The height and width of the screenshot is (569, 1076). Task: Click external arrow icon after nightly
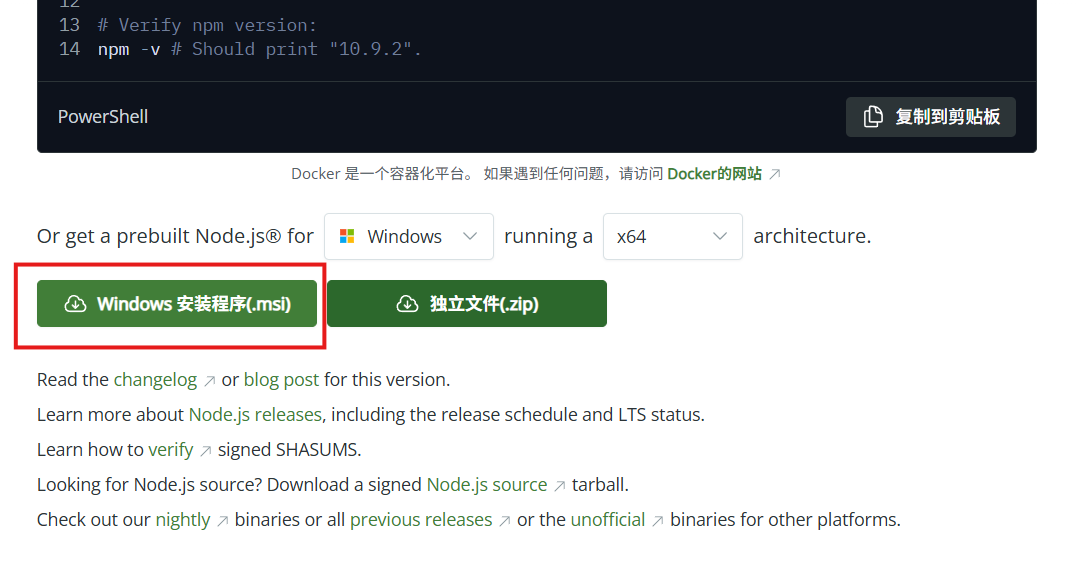coord(222,521)
